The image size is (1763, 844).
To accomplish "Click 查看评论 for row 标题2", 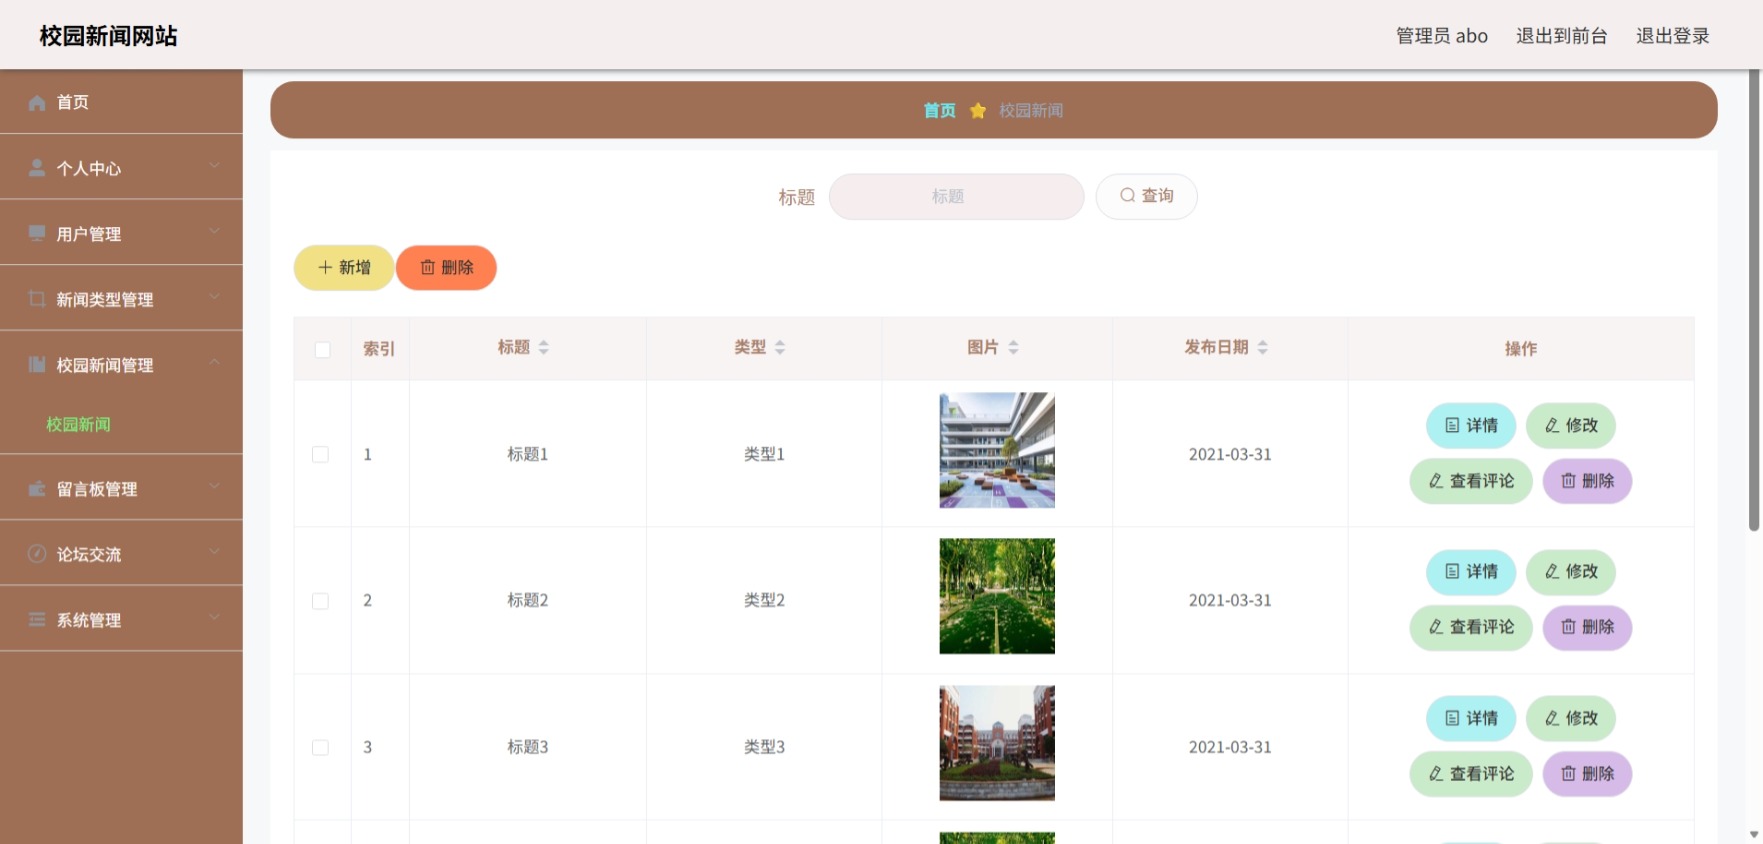I will [1471, 627].
